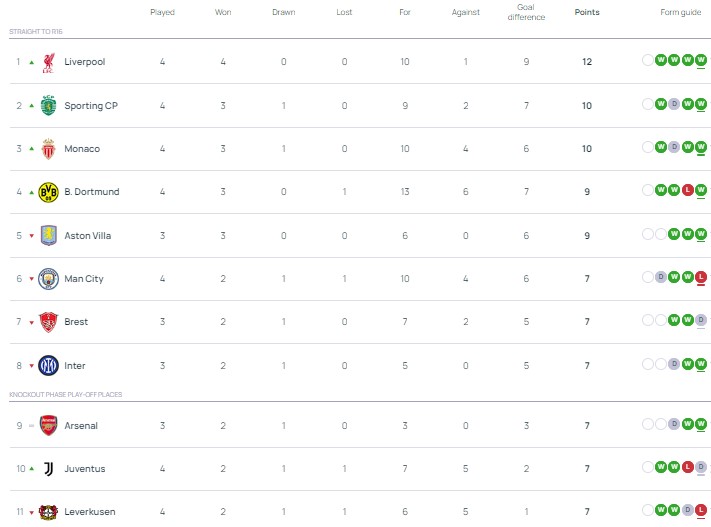
Task: Click the Sporting CP club crest
Action: coord(48,105)
